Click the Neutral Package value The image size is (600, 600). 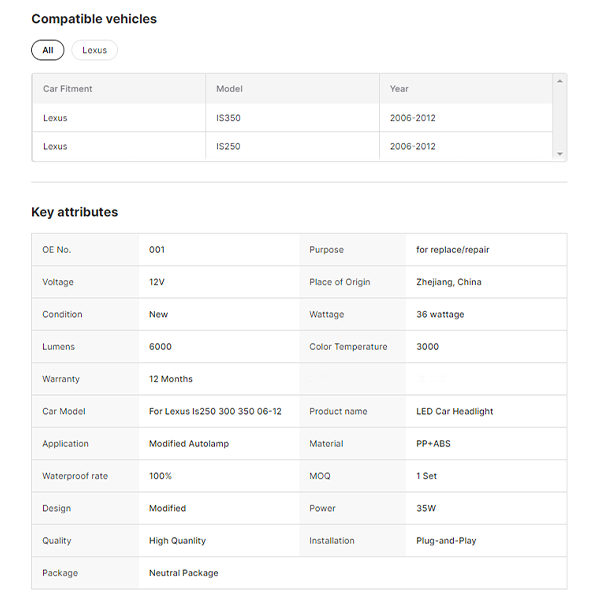tap(183, 573)
